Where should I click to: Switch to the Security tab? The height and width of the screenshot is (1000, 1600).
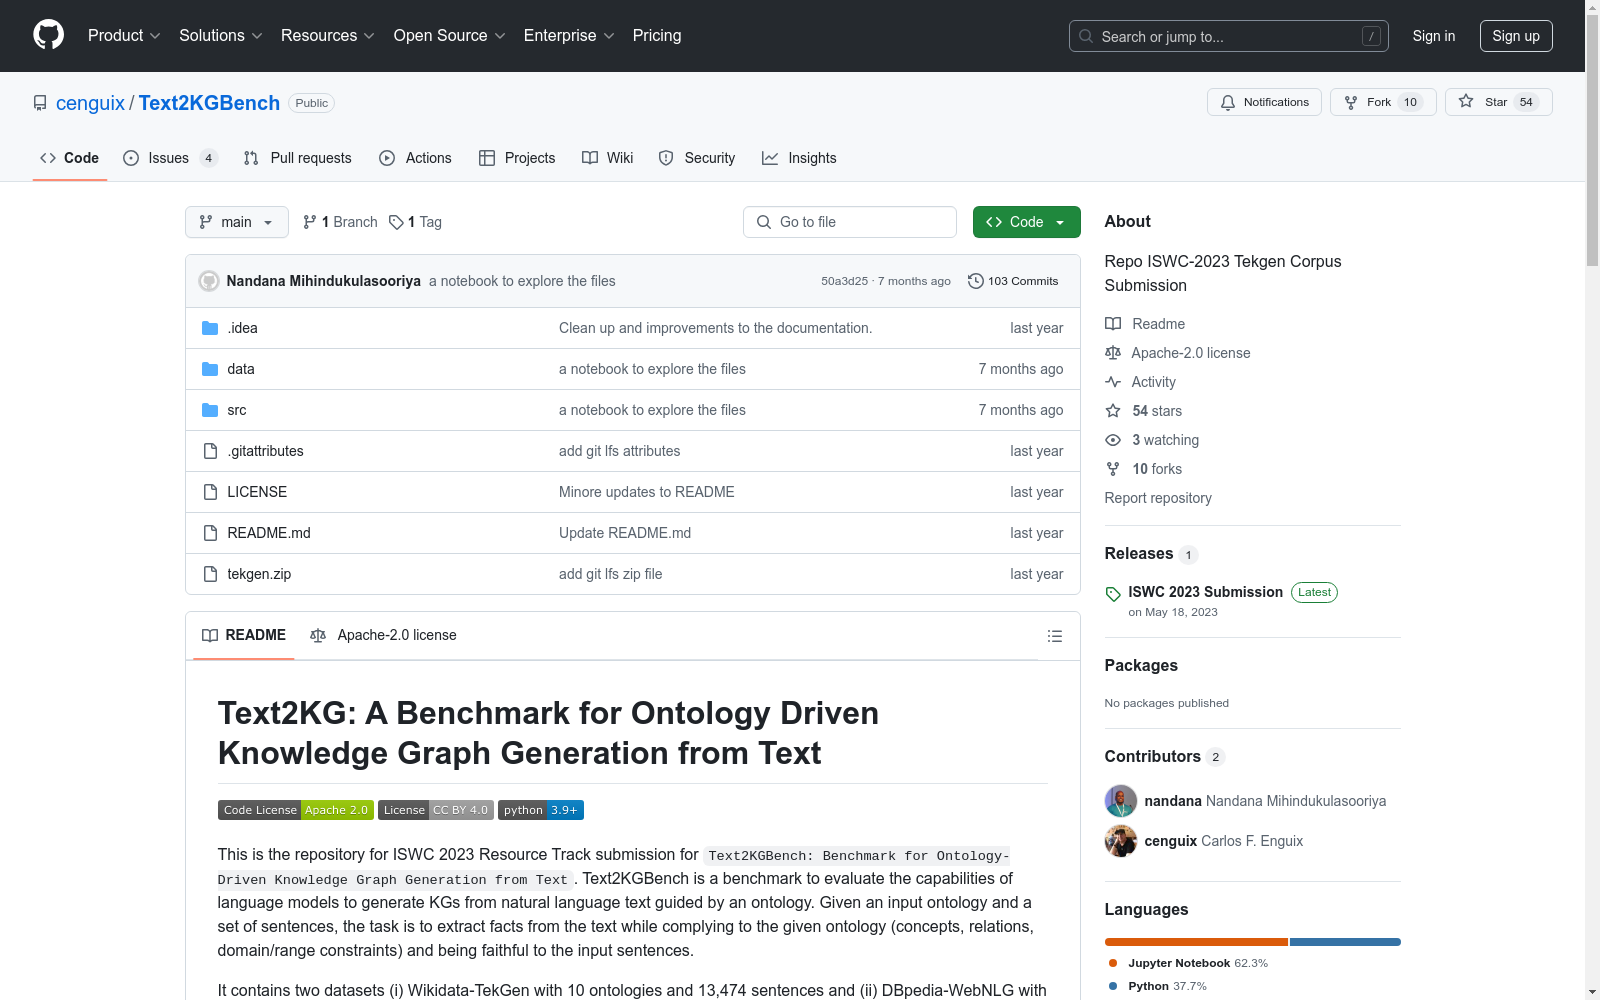coord(697,158)
